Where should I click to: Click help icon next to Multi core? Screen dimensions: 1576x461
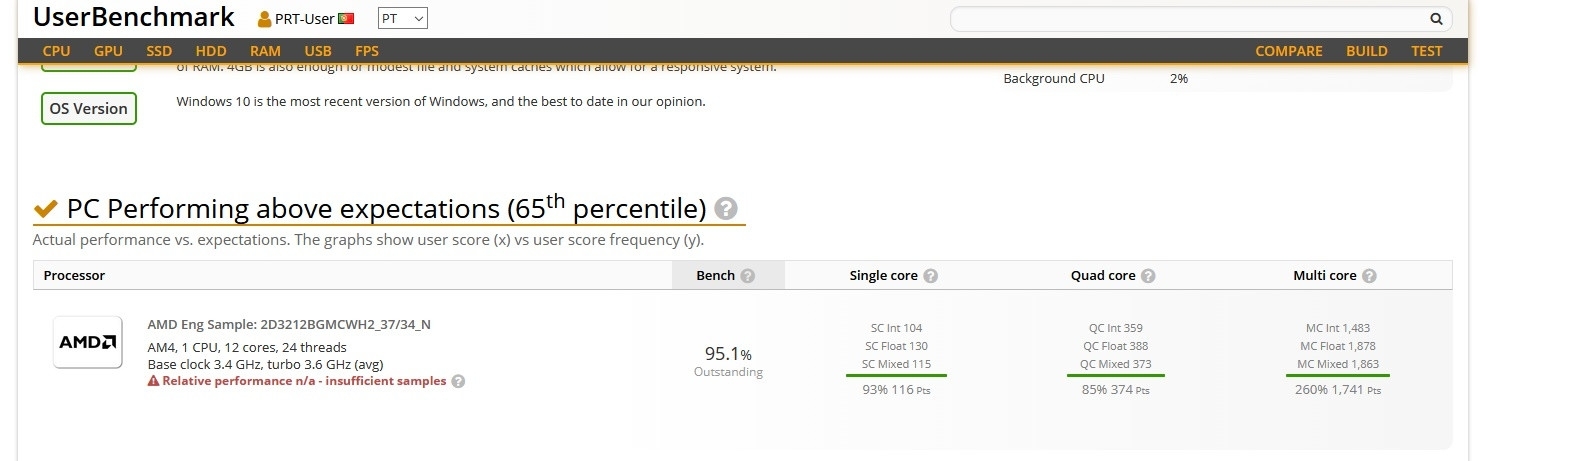click(x=1370, y=276)
